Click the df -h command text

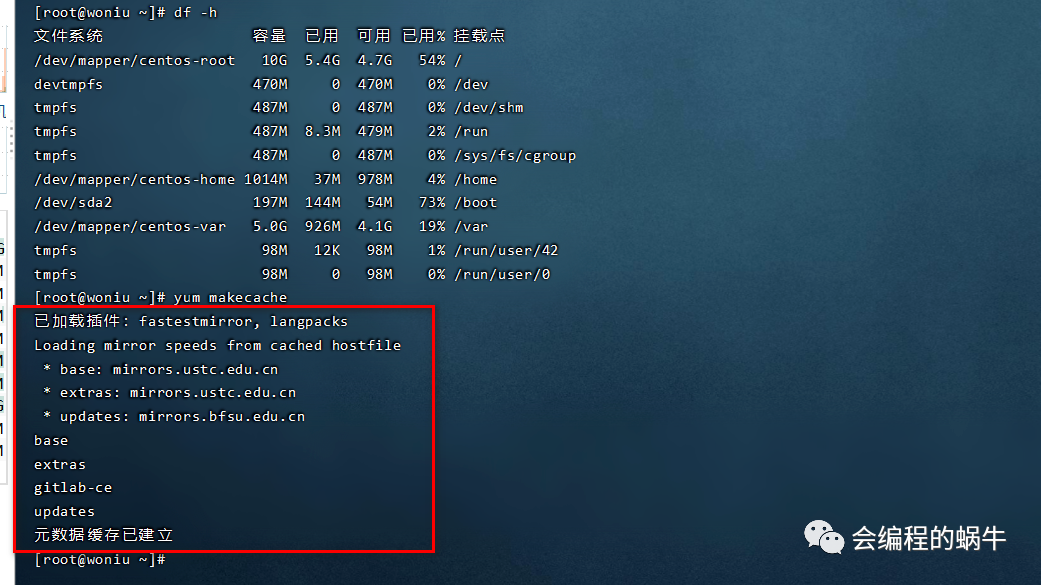pos(195,13)
